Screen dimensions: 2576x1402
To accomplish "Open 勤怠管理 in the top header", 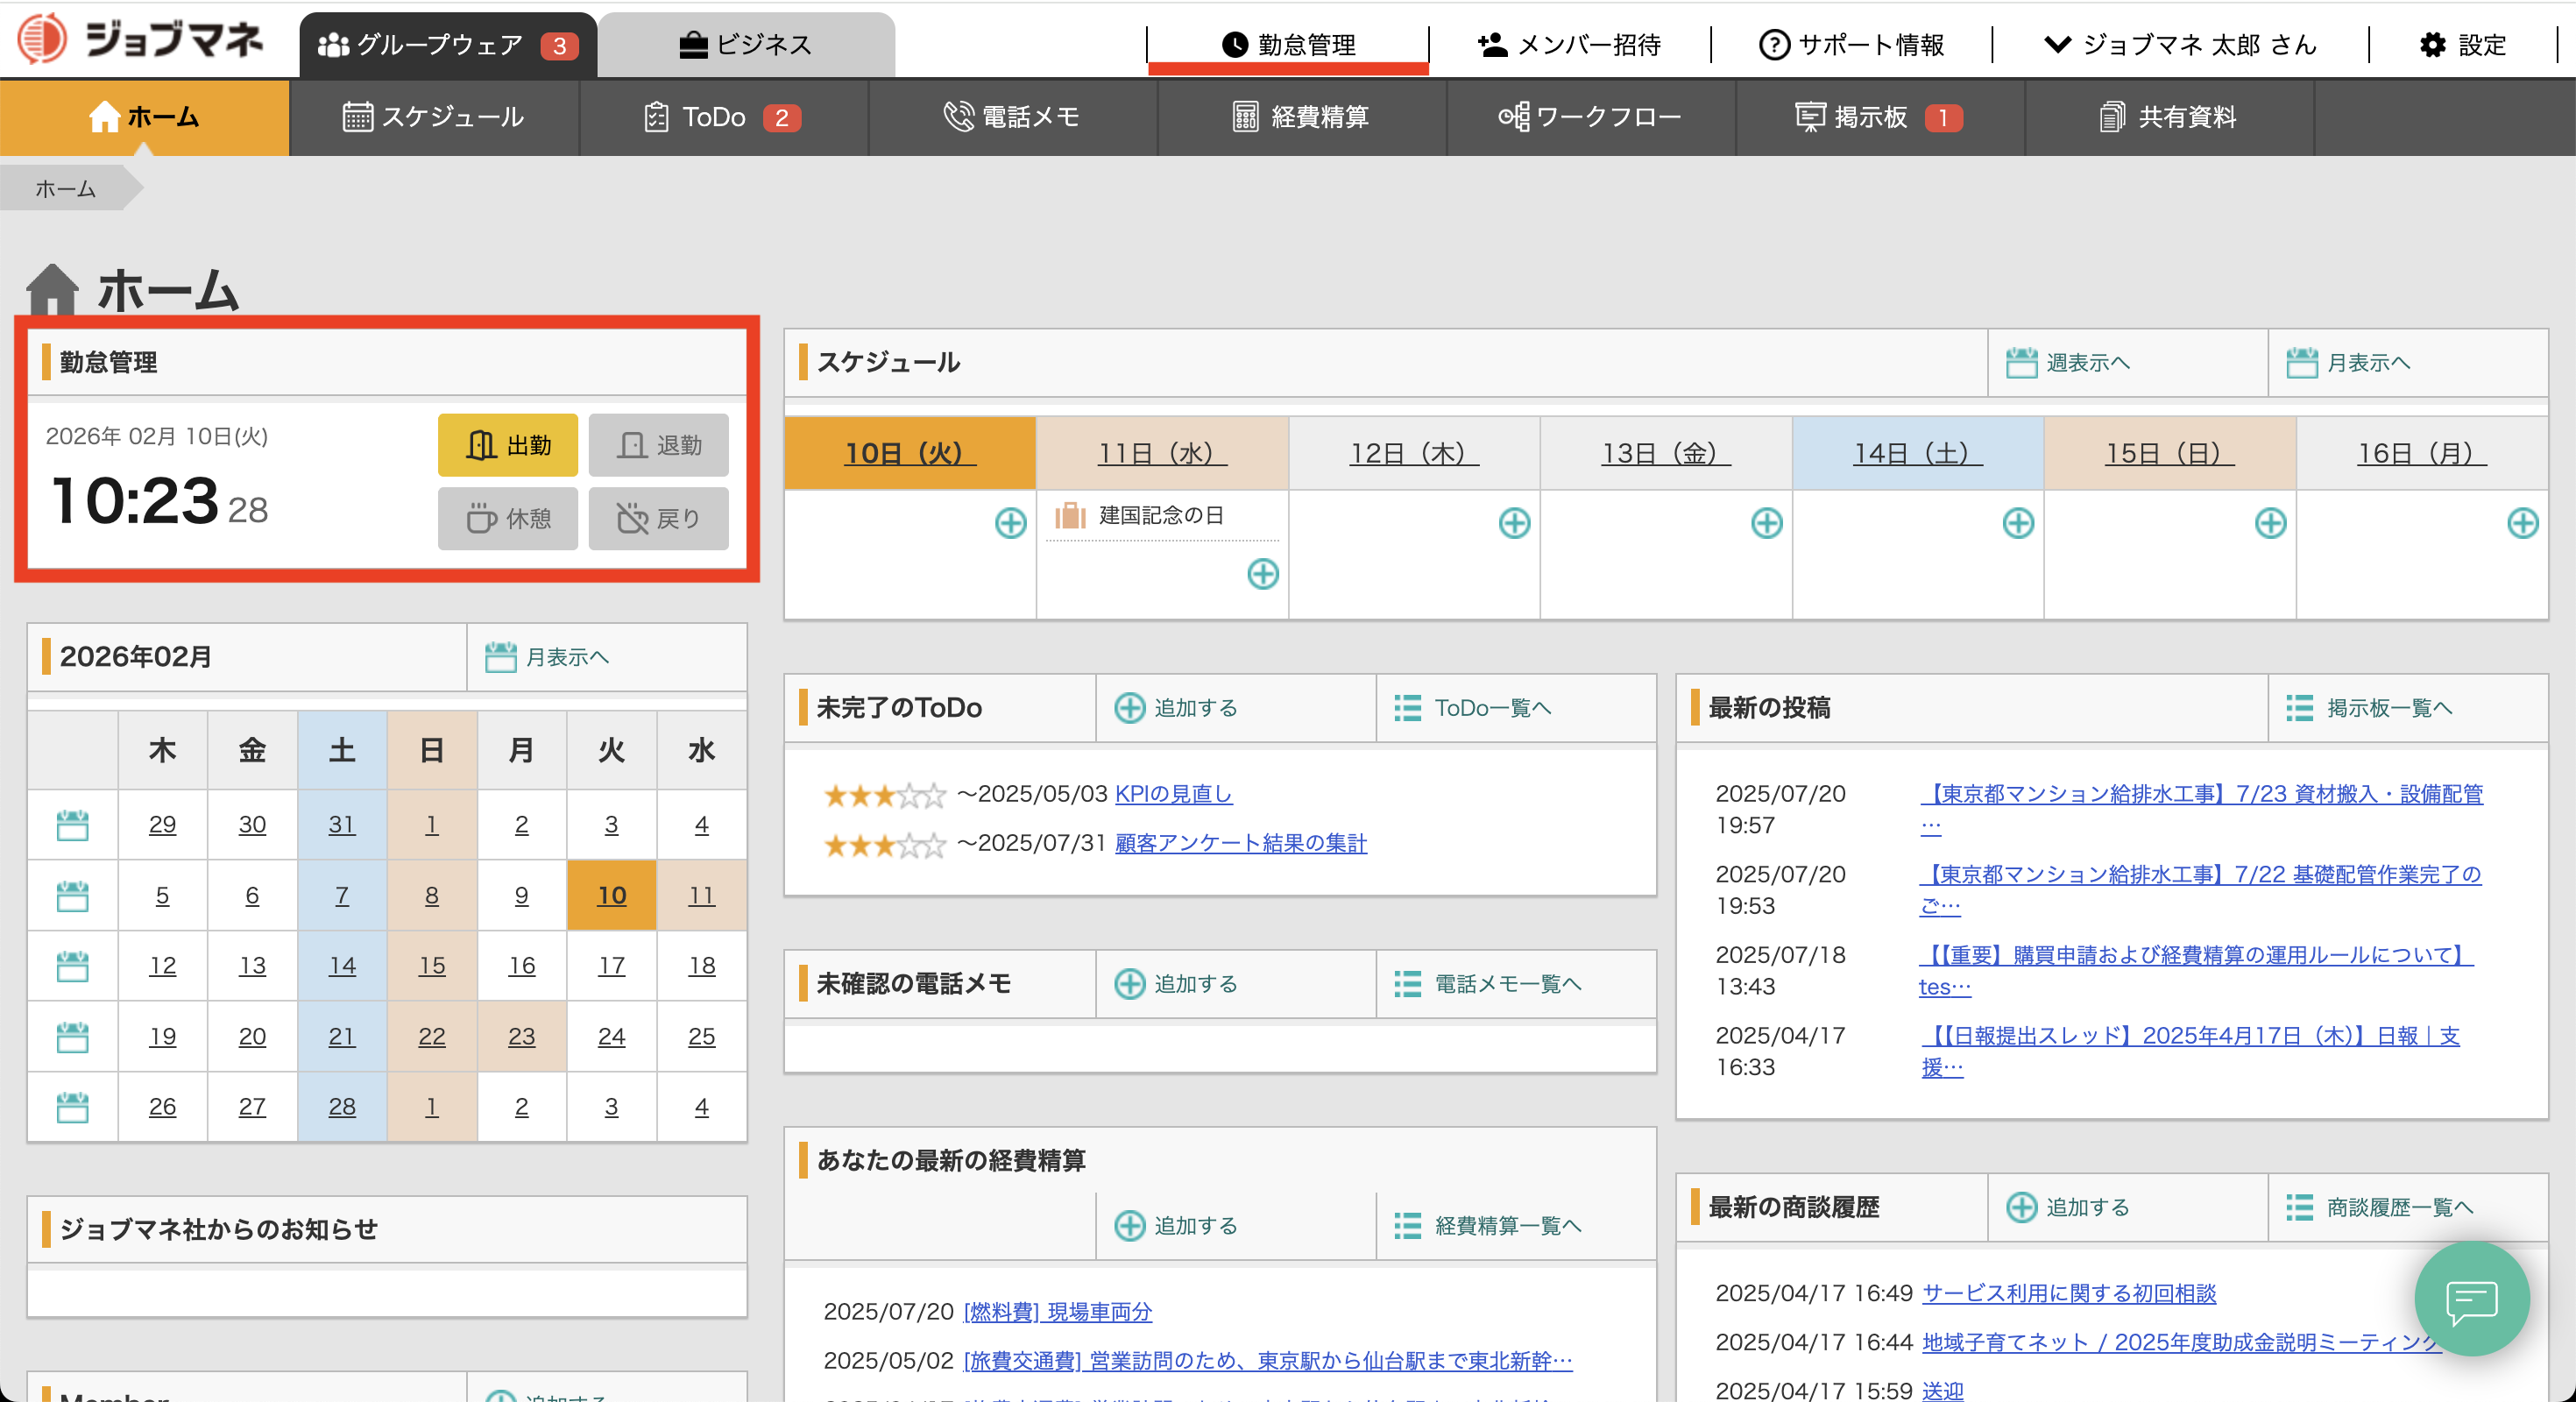I will tap(1288, 45).
